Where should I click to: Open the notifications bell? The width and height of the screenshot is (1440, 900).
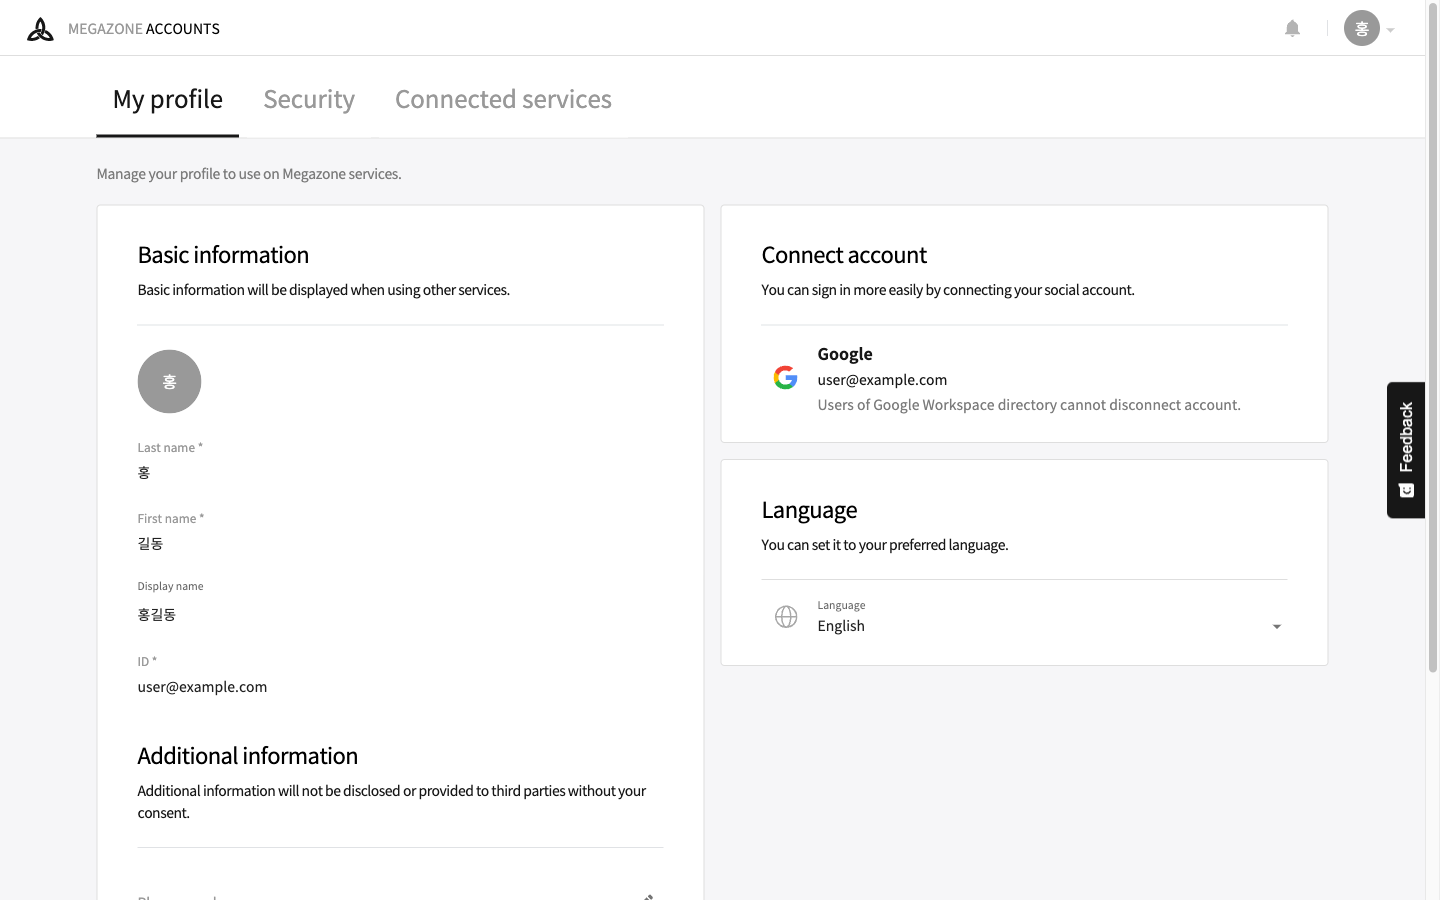coord(1292,28)
